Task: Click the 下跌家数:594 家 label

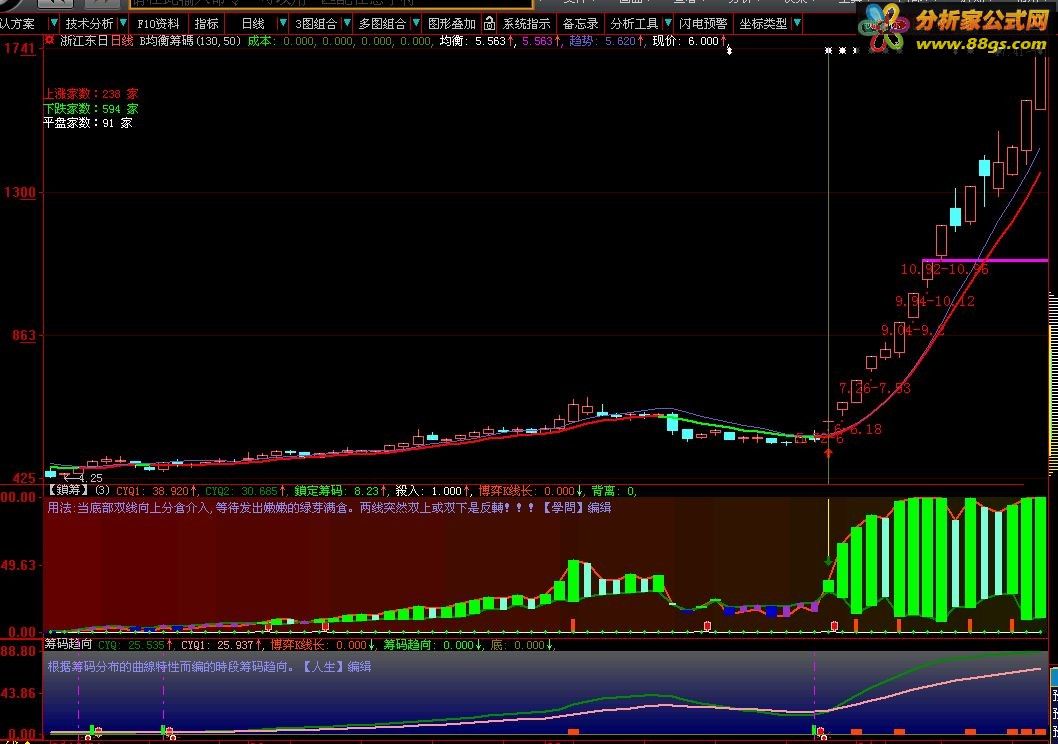Action: tap(91, 109)
